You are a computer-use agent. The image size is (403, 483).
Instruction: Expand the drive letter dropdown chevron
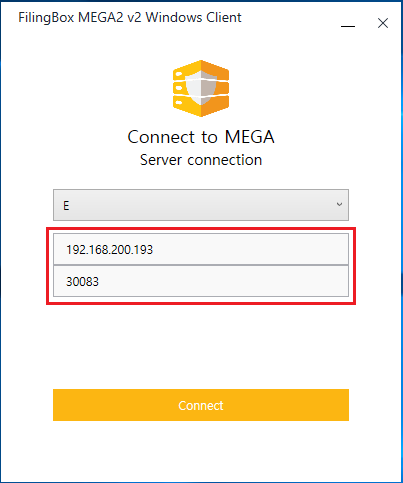(339, 204)
